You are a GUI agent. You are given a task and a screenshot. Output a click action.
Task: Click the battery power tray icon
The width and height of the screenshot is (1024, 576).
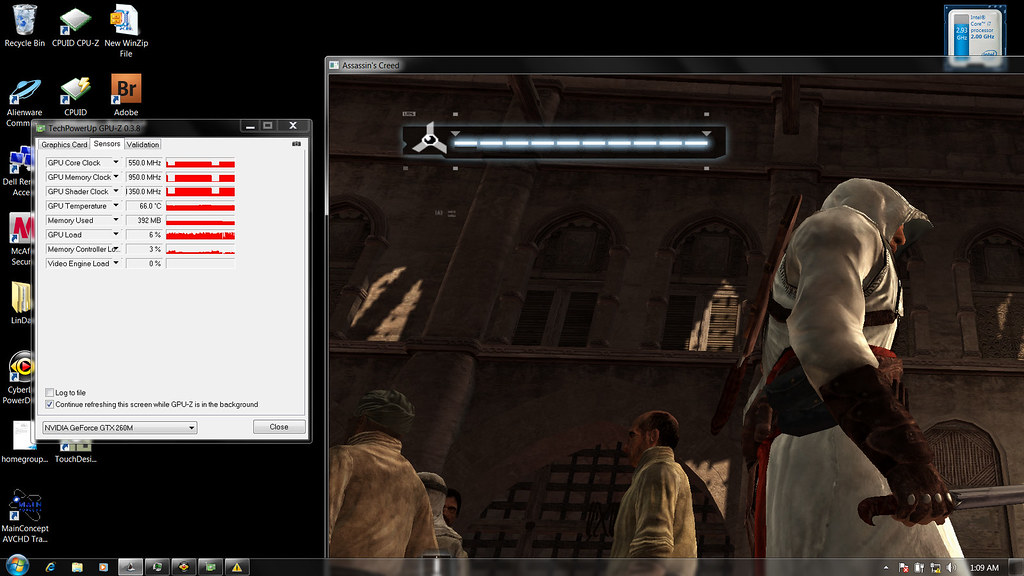tap(920, 568)
